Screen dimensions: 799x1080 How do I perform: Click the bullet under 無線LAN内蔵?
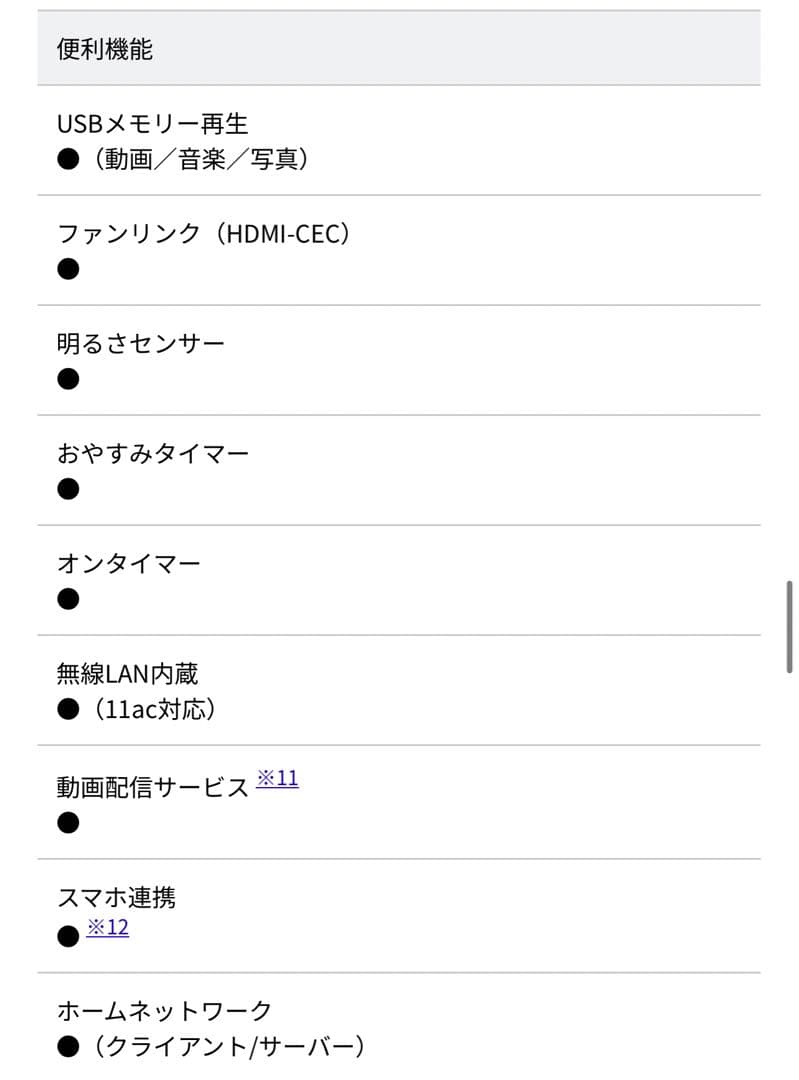(68, 709)
